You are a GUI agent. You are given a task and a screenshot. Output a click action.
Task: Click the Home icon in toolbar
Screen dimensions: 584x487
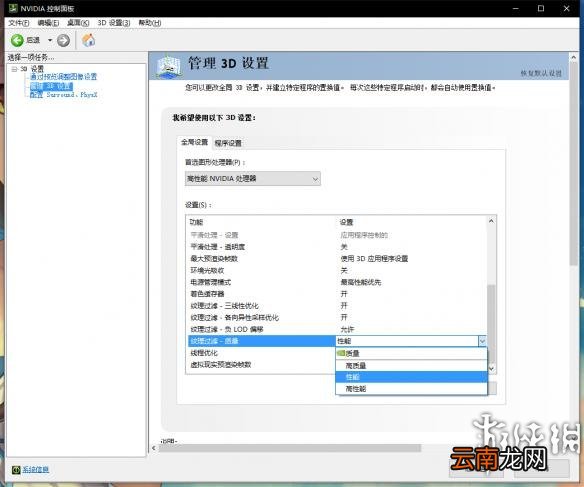click(x=89, y=40)
